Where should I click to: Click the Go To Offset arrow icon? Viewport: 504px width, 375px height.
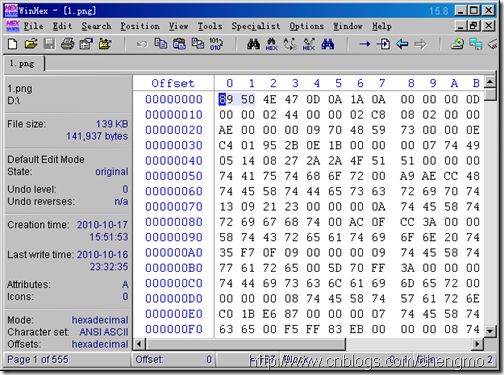tap(365, 44)
